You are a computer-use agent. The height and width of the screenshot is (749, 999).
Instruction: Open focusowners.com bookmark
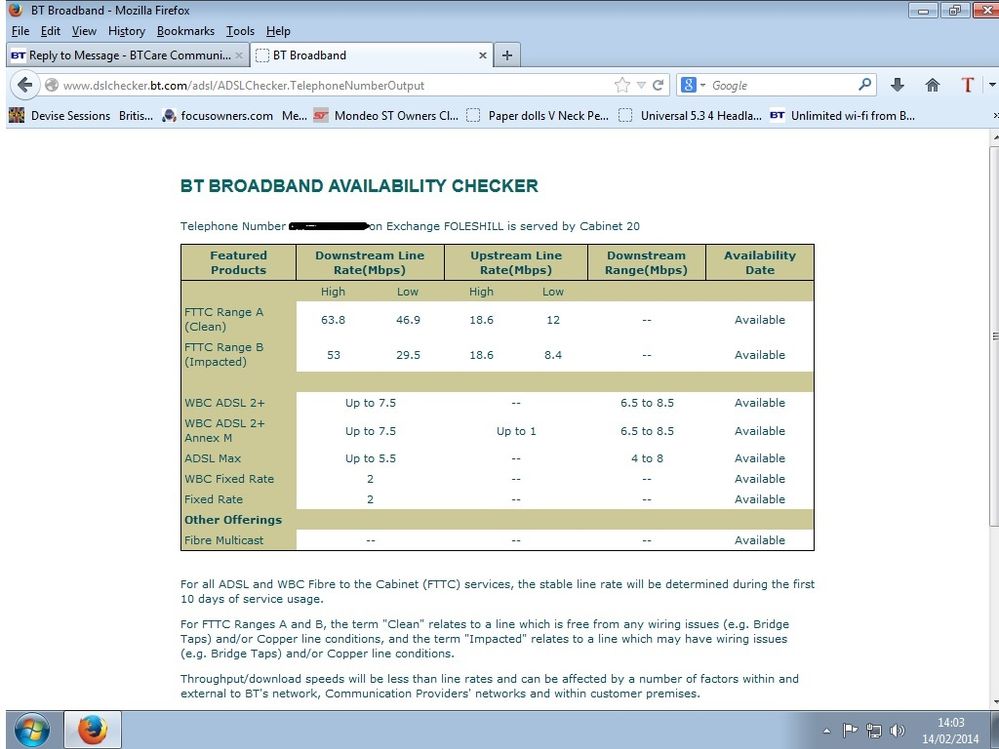pyautogui.click(x=218, y=115)
